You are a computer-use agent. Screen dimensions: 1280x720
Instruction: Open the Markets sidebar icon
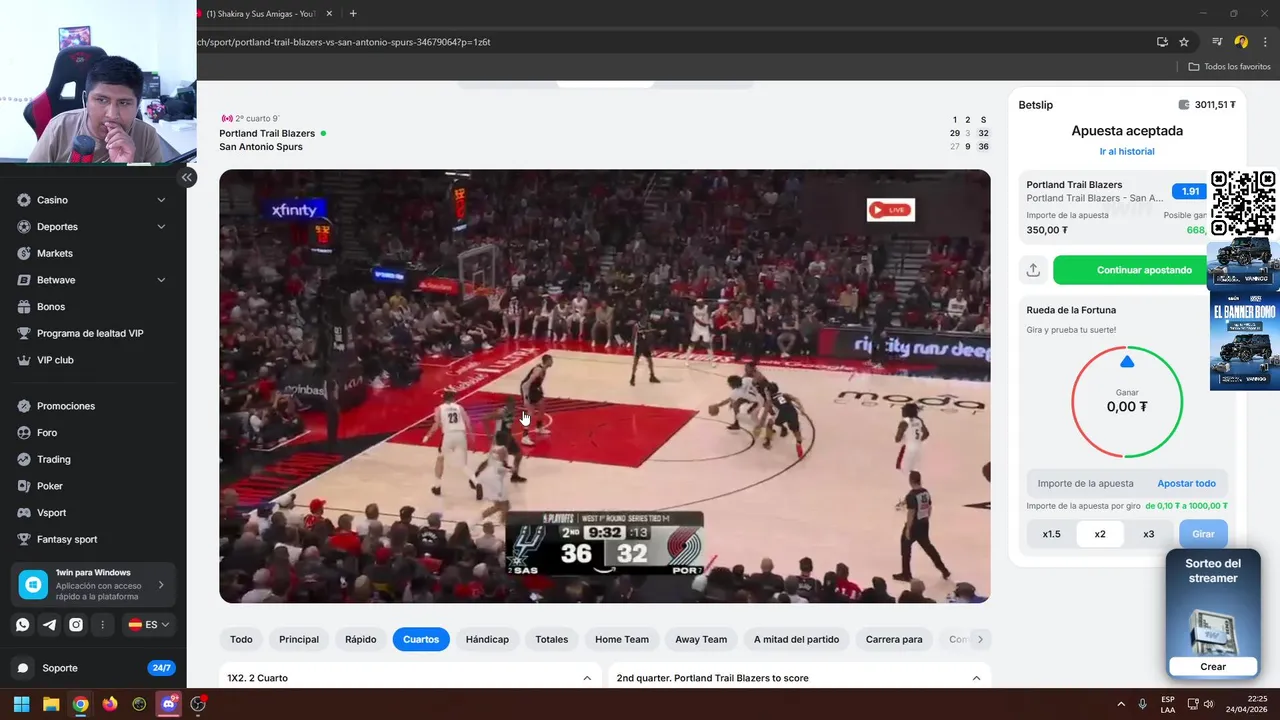click(24, 253)
